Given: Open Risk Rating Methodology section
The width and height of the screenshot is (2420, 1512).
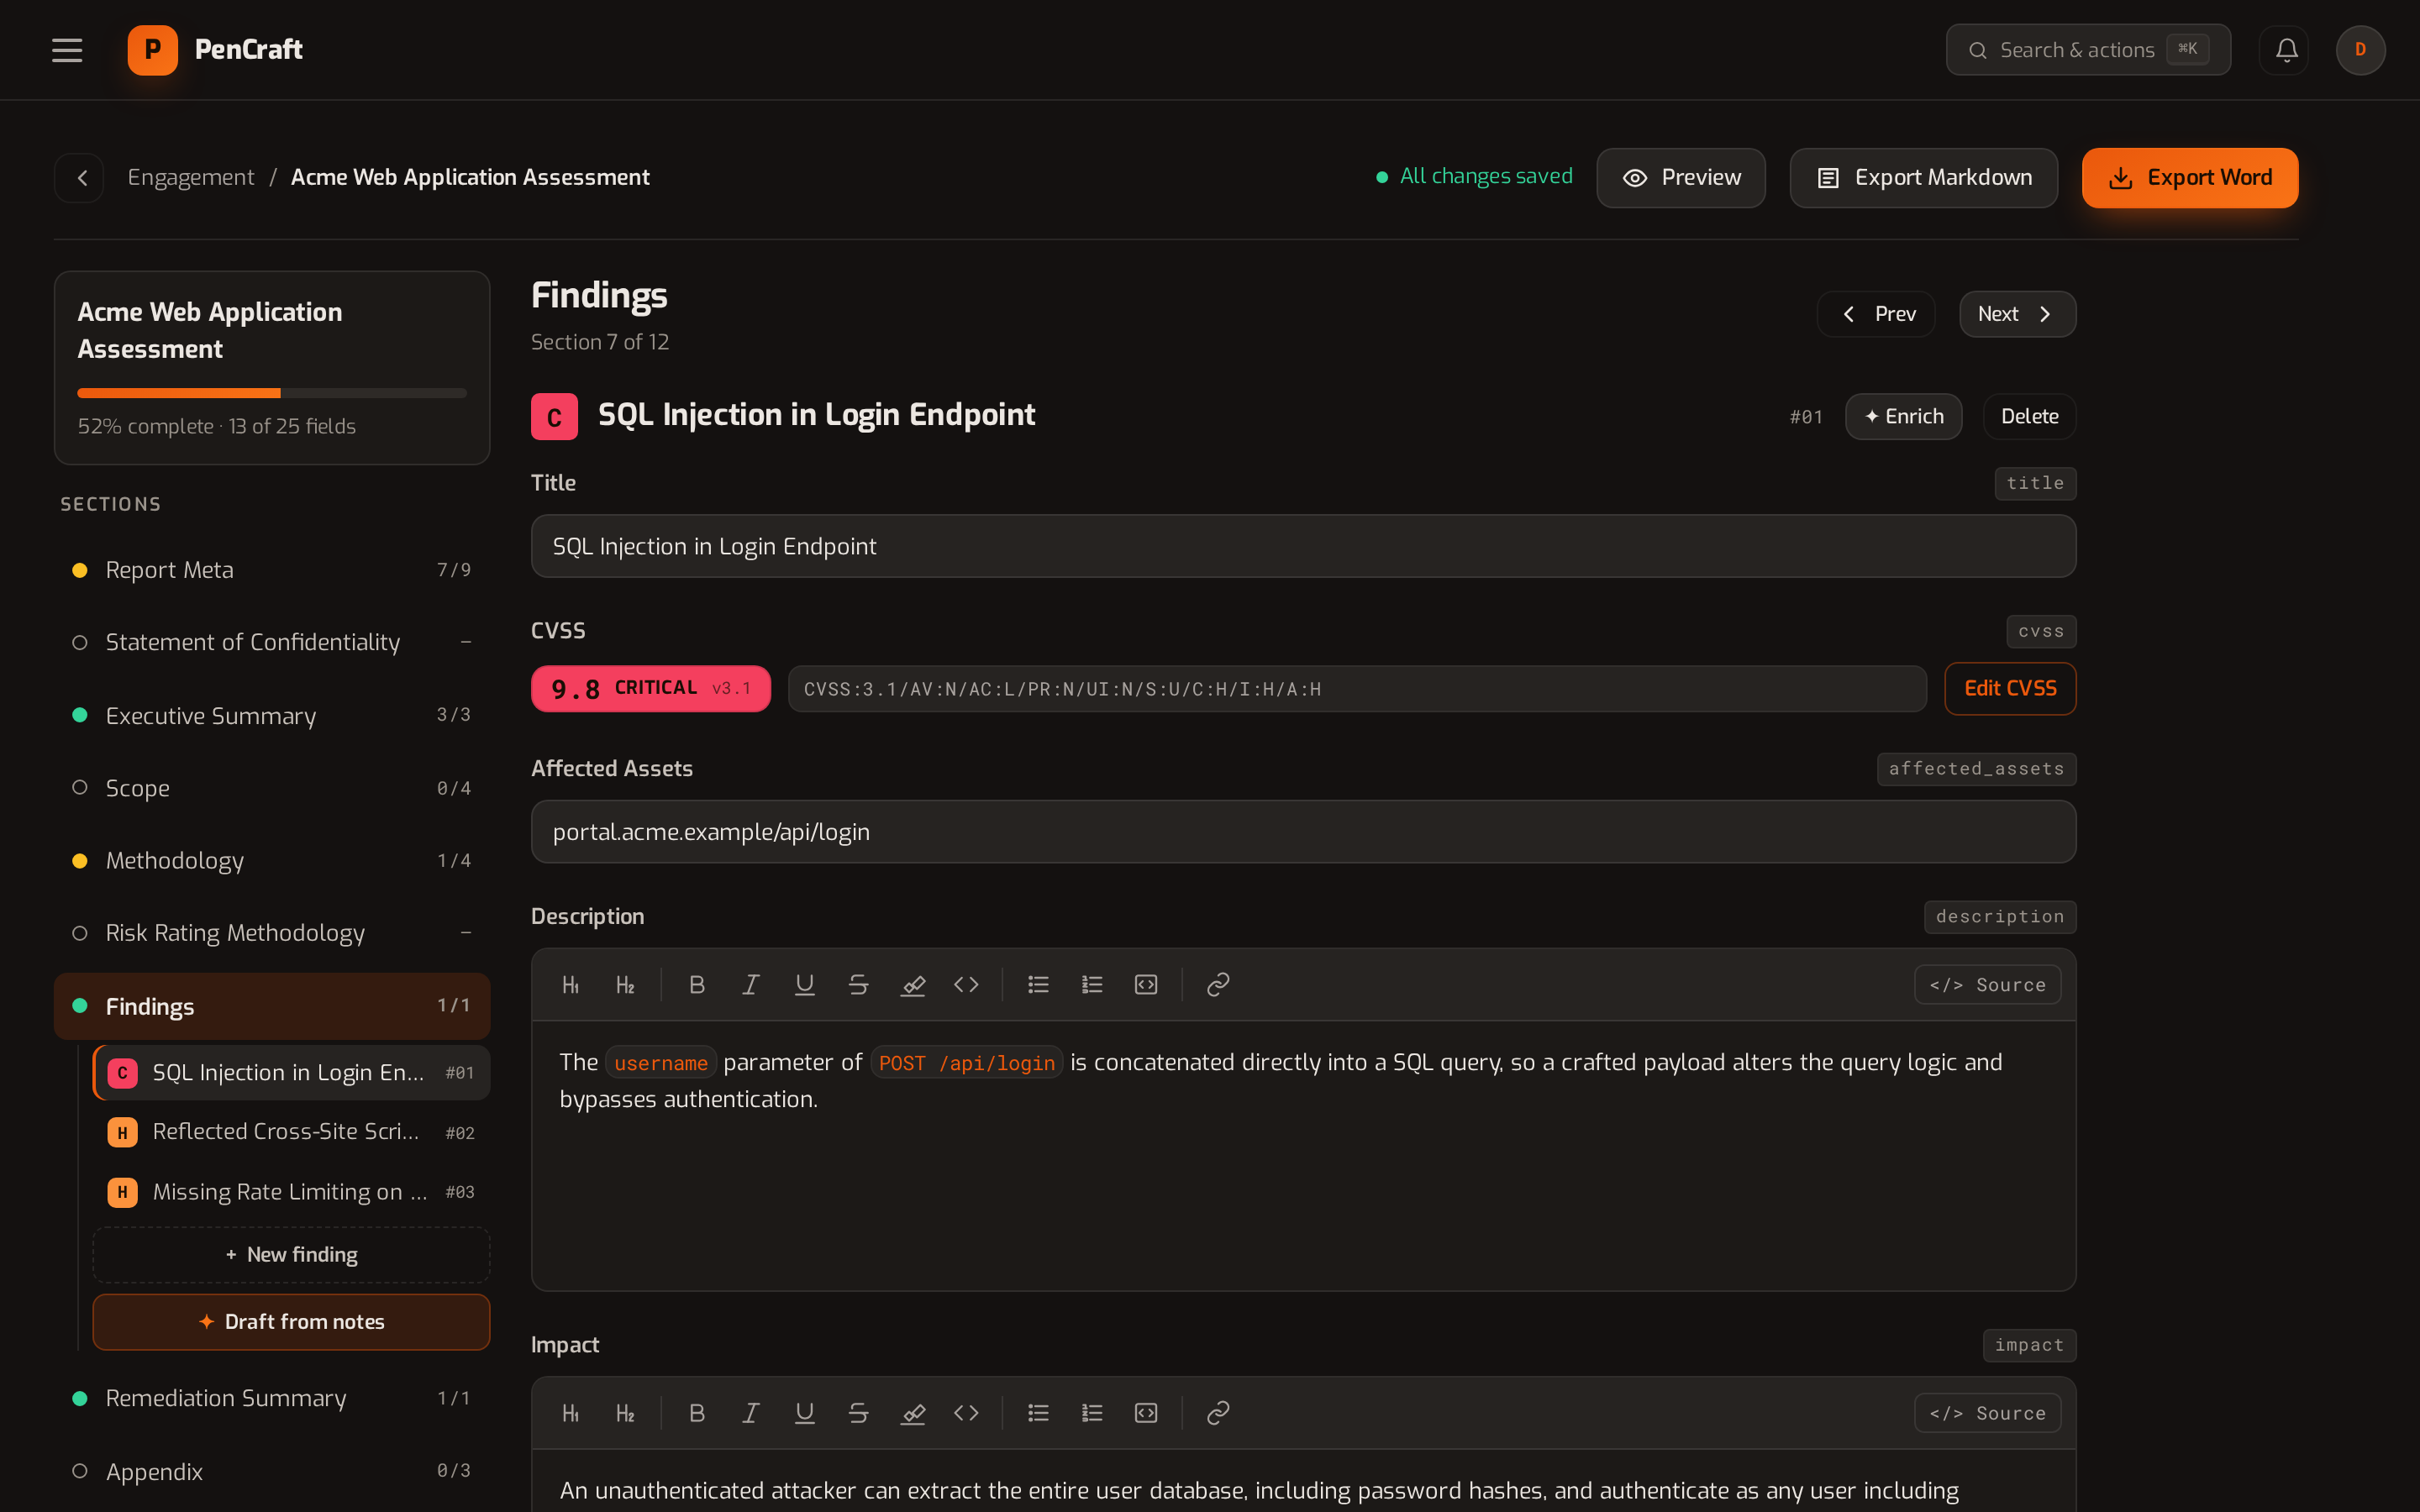Looking at the screenshot, I should click(272, 933).
